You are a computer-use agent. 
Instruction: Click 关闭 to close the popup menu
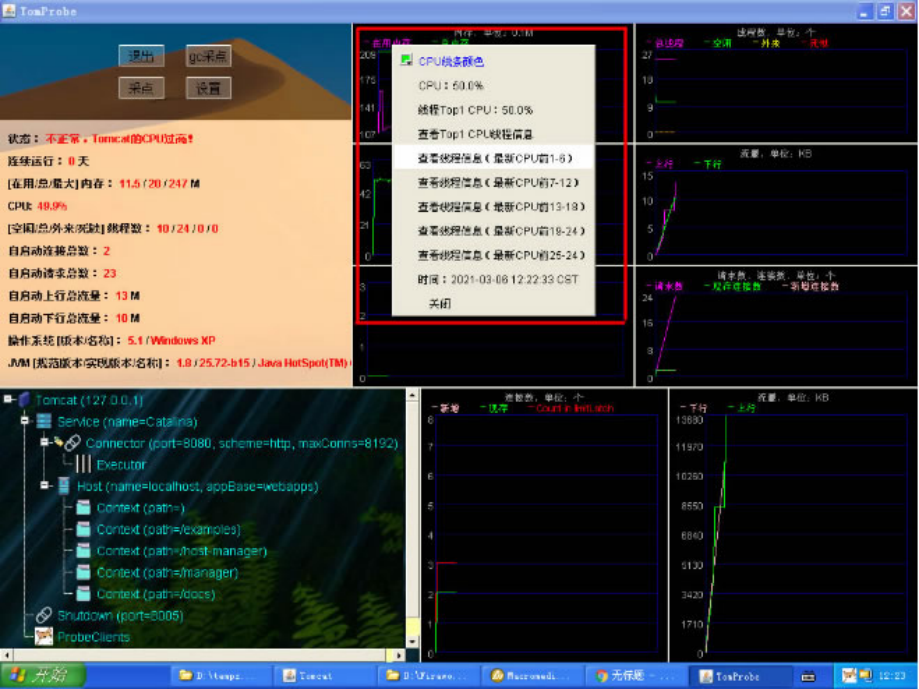point(493,303)
